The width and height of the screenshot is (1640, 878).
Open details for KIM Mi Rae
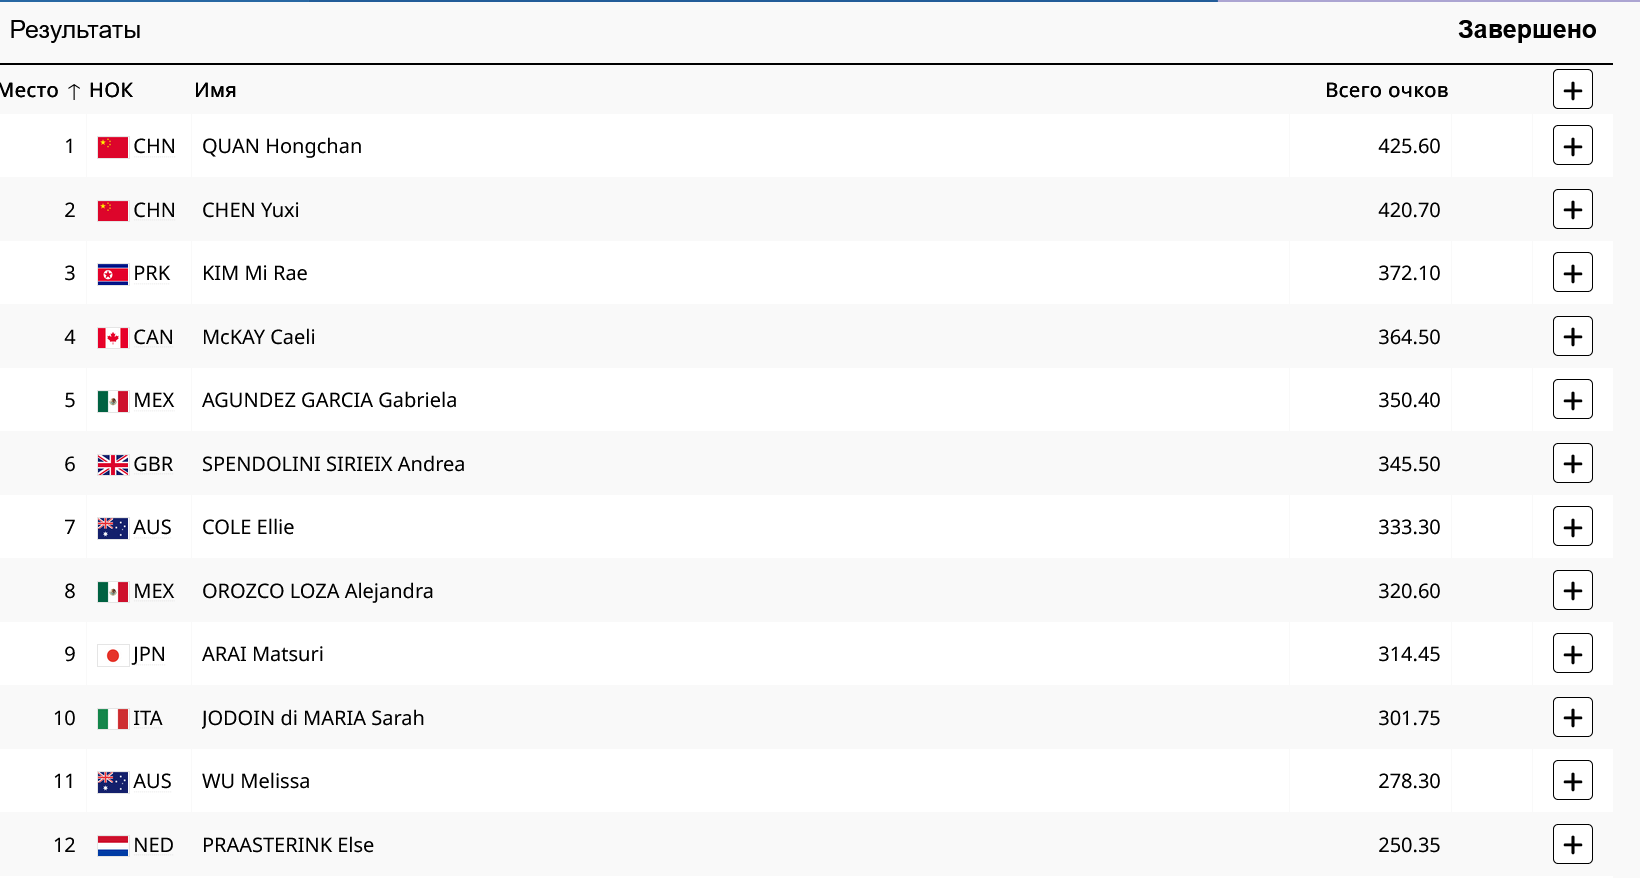click(1572, 273)
